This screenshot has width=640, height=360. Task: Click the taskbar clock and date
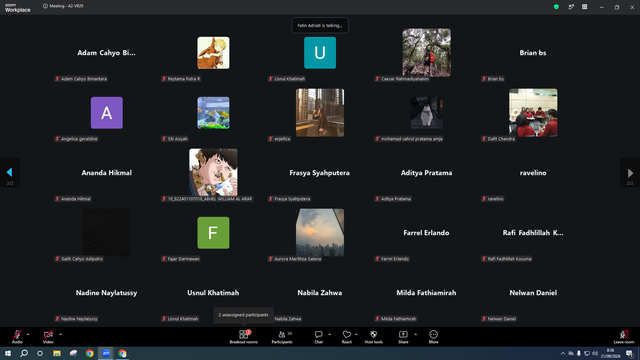pos(611,353)
